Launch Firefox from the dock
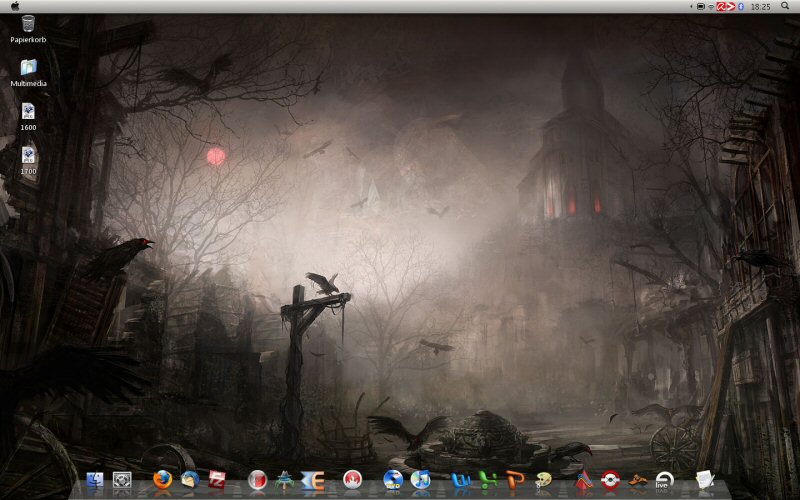The width and height of the screenshot is (800, 500). [x=162, y=480]
